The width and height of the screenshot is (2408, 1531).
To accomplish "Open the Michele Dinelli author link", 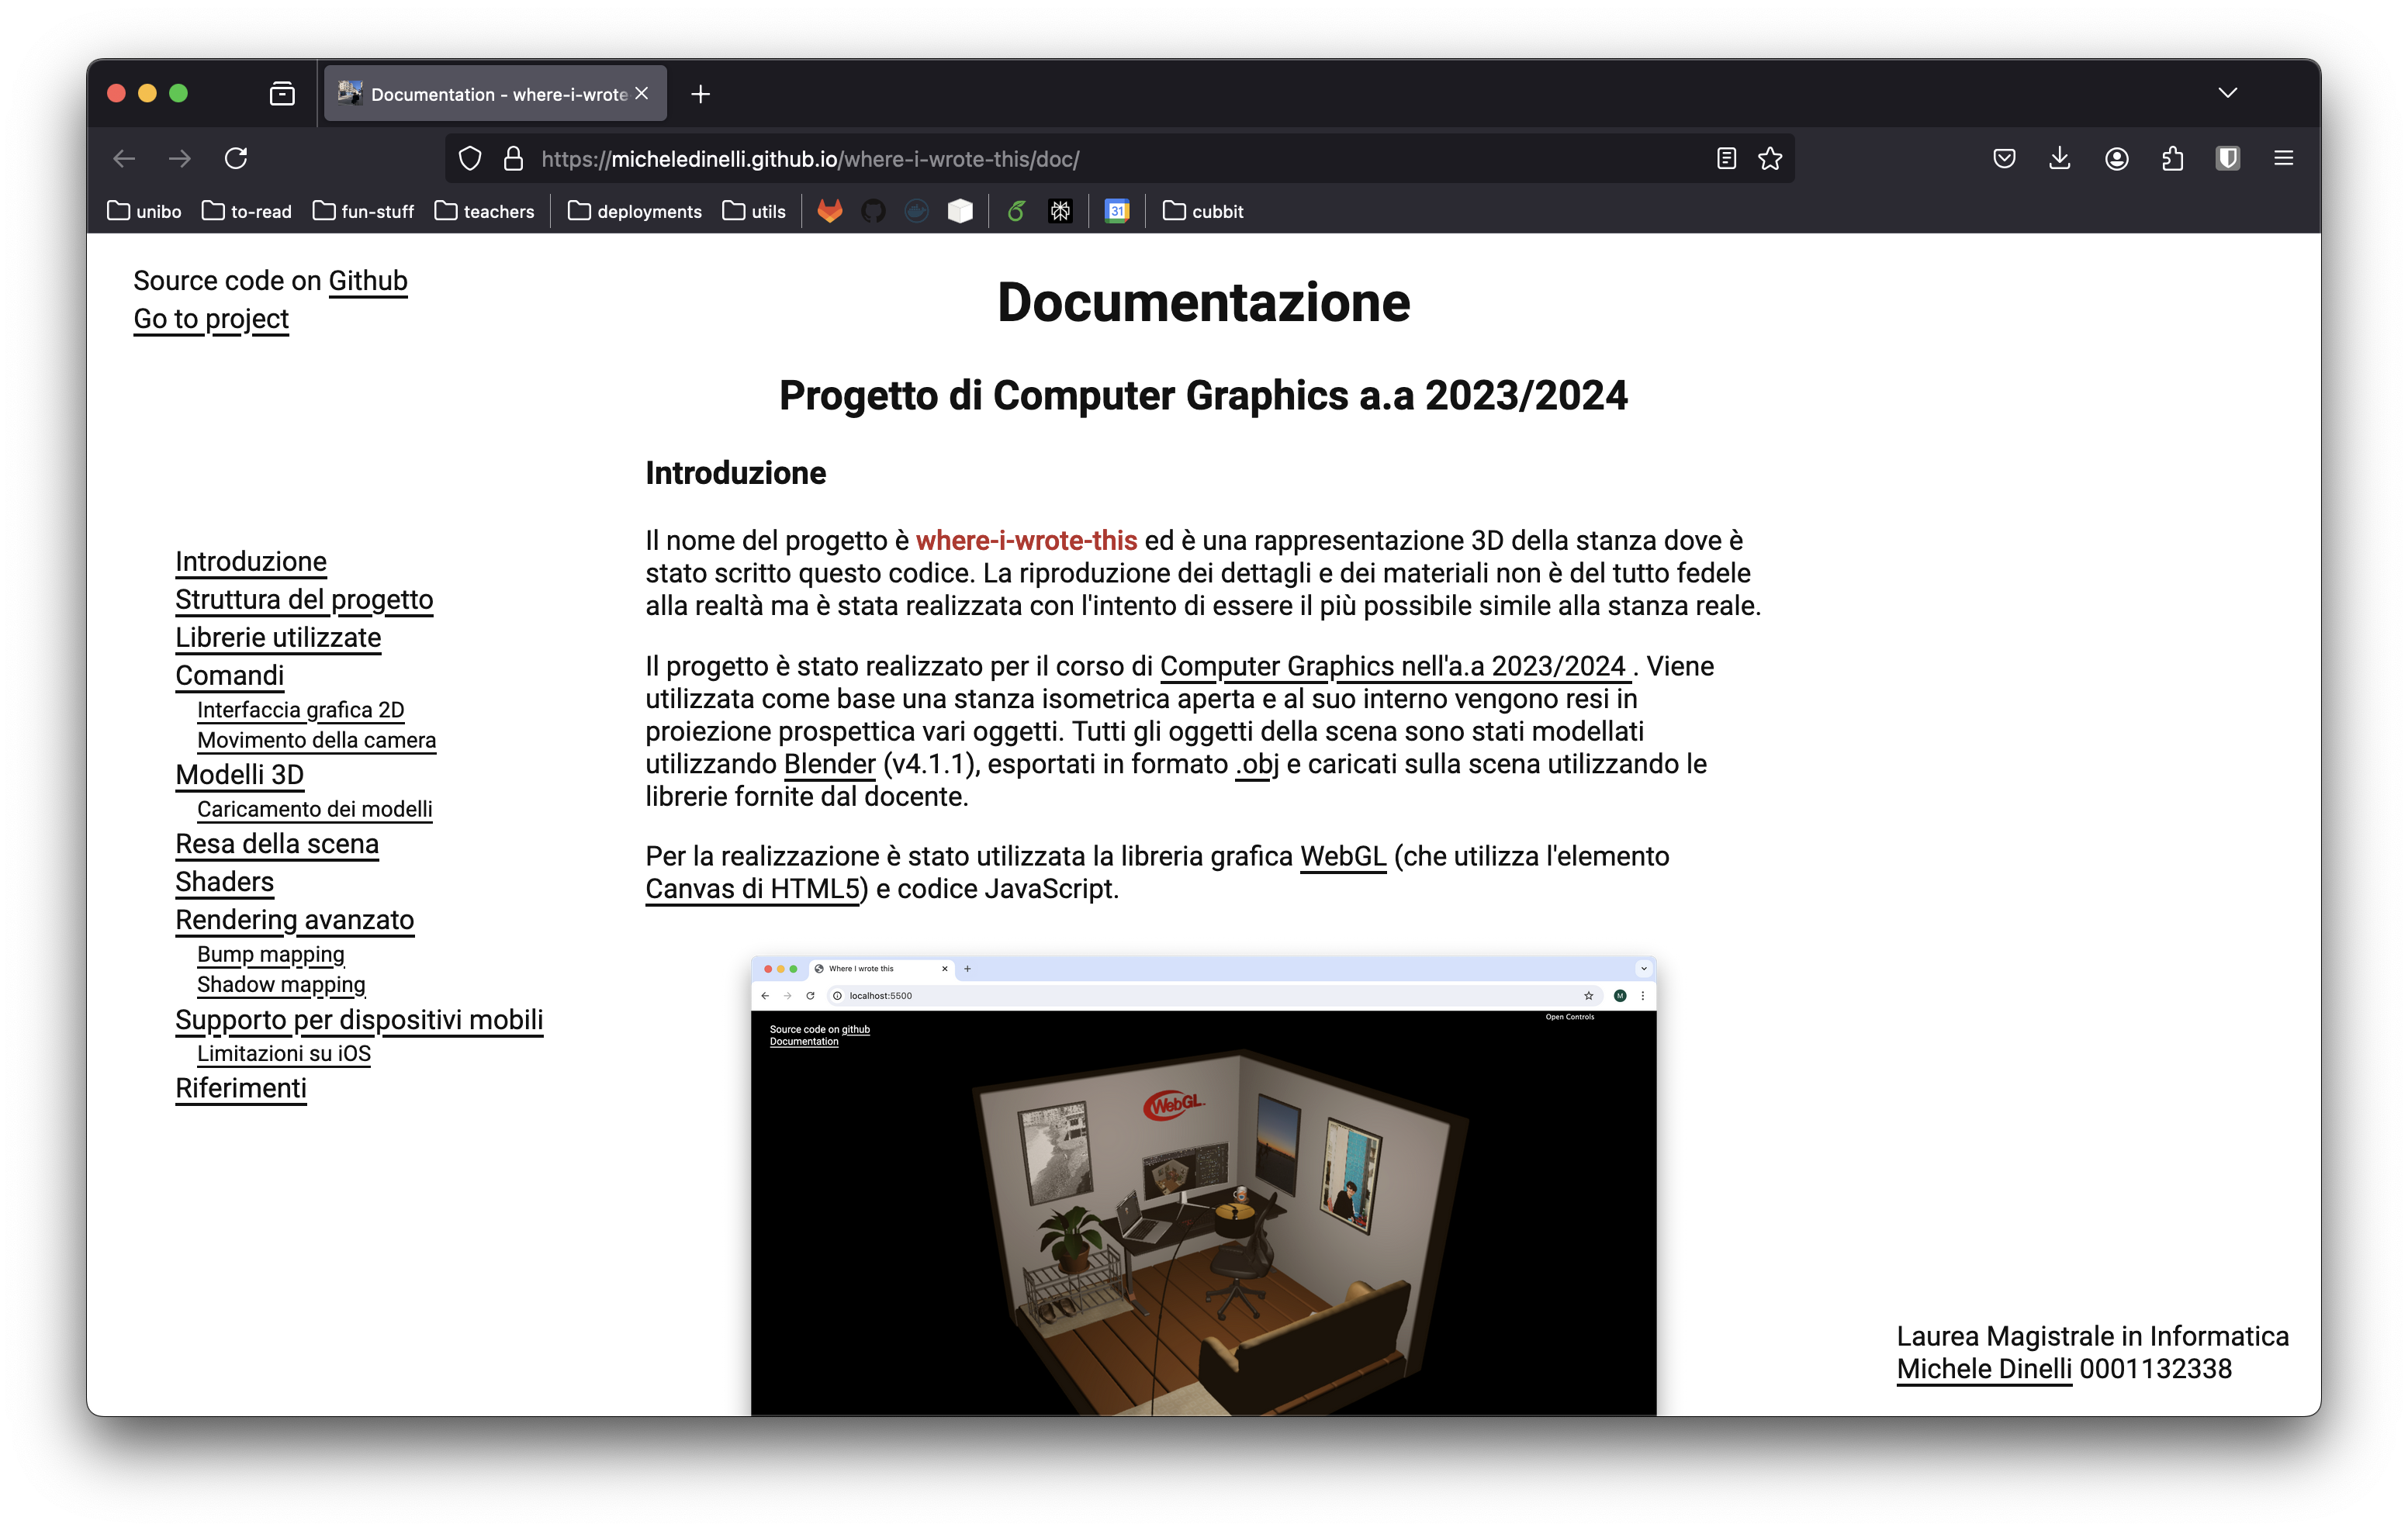I will (x=1984, y=1370).
